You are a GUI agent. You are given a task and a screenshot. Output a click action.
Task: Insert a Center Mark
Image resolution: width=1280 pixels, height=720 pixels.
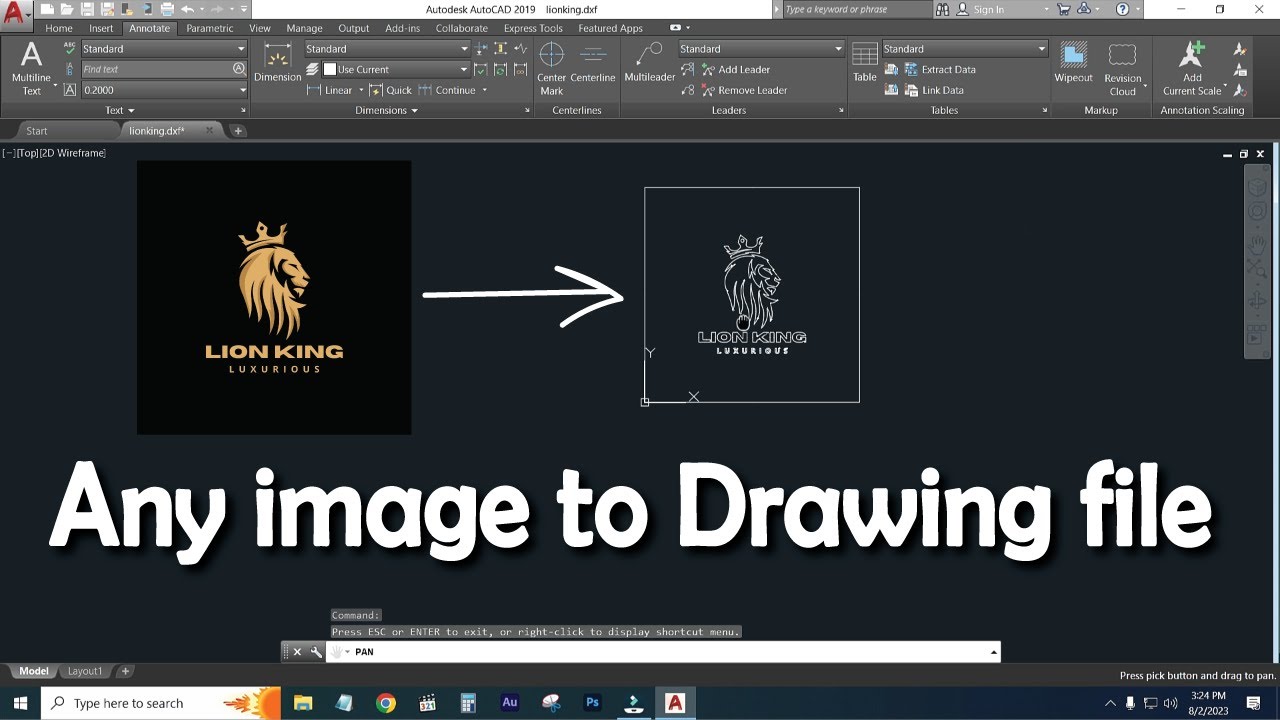coord(552,69)
